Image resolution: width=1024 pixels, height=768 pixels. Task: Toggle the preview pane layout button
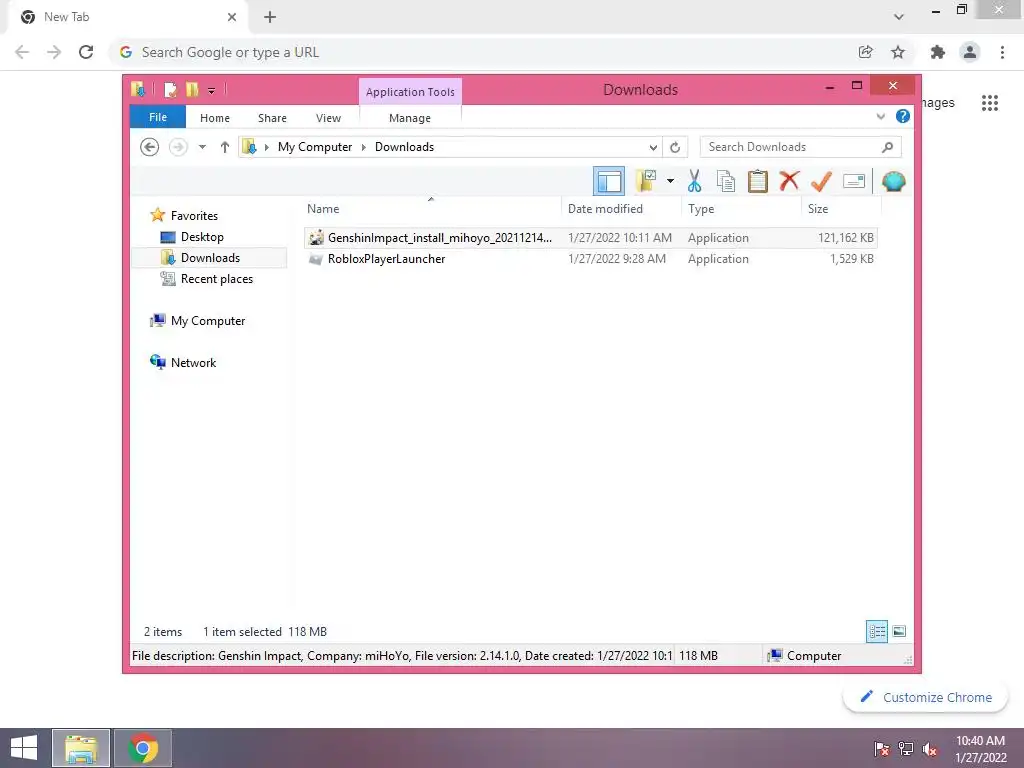pyautogui.click(x=609, y=181)
